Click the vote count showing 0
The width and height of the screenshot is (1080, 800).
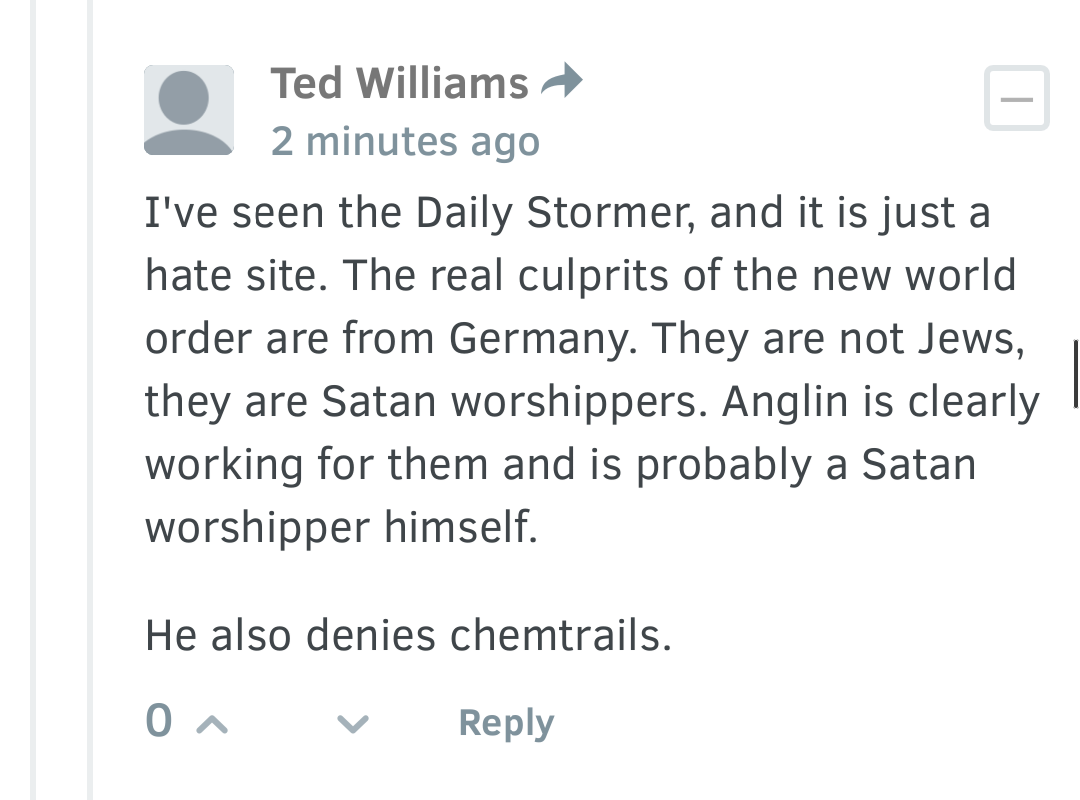click(x=159, y=721)
